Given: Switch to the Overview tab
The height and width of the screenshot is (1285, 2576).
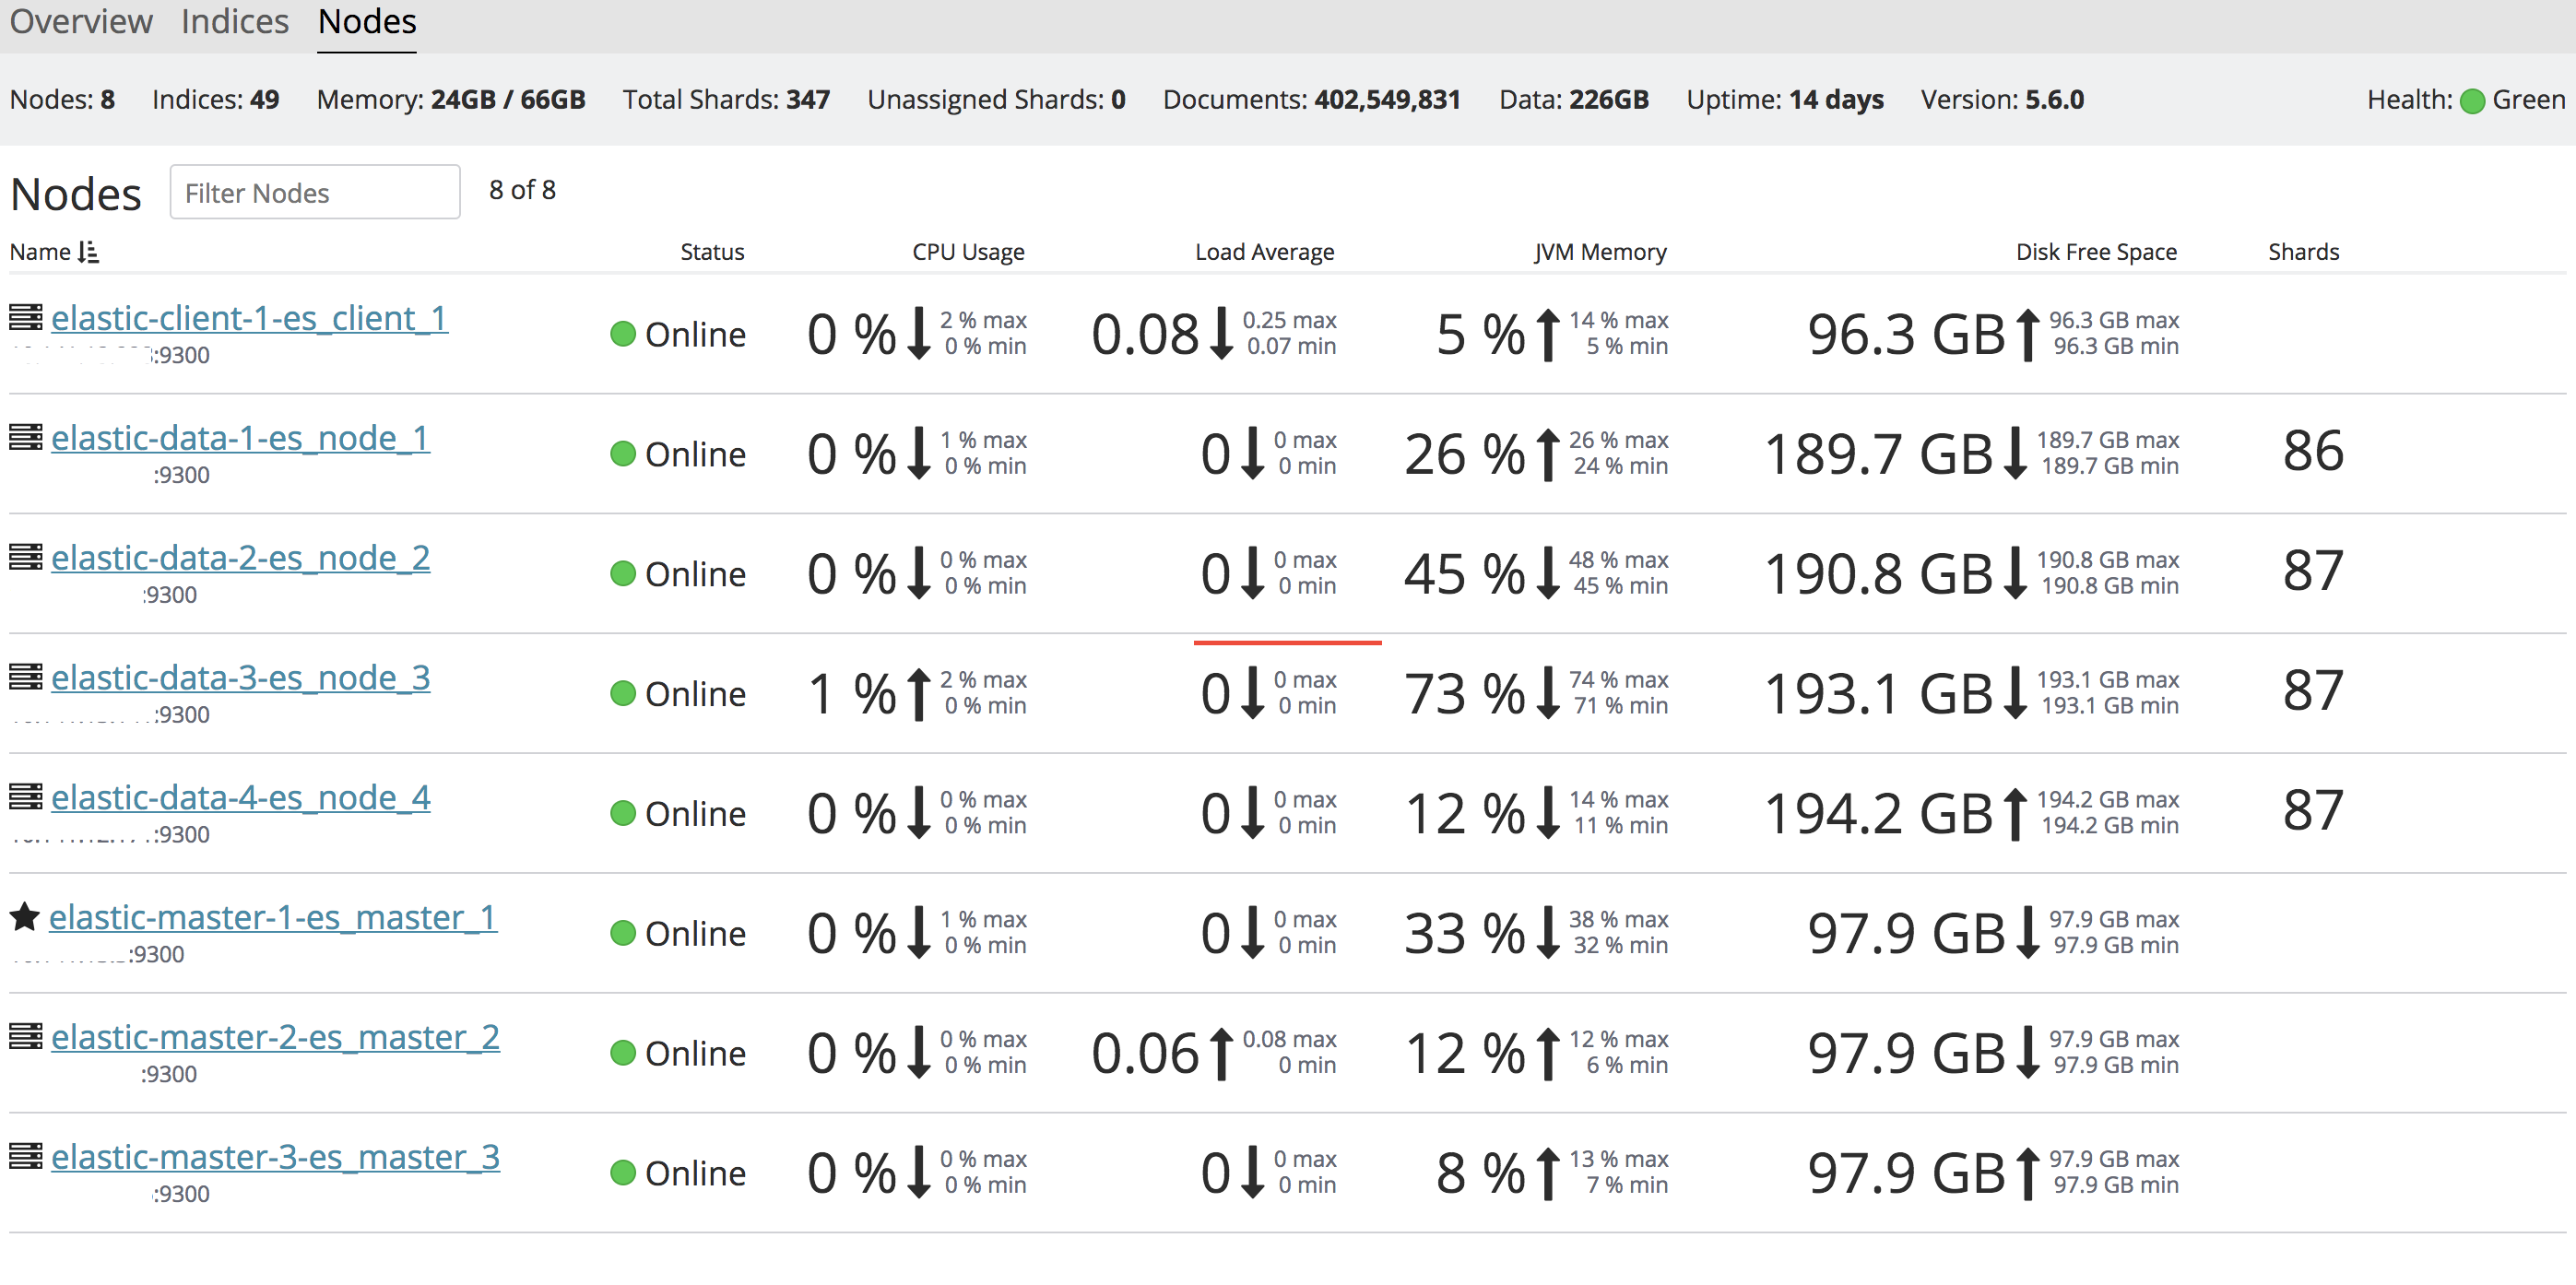Looking at the screenshot, I should coord(81,22).
